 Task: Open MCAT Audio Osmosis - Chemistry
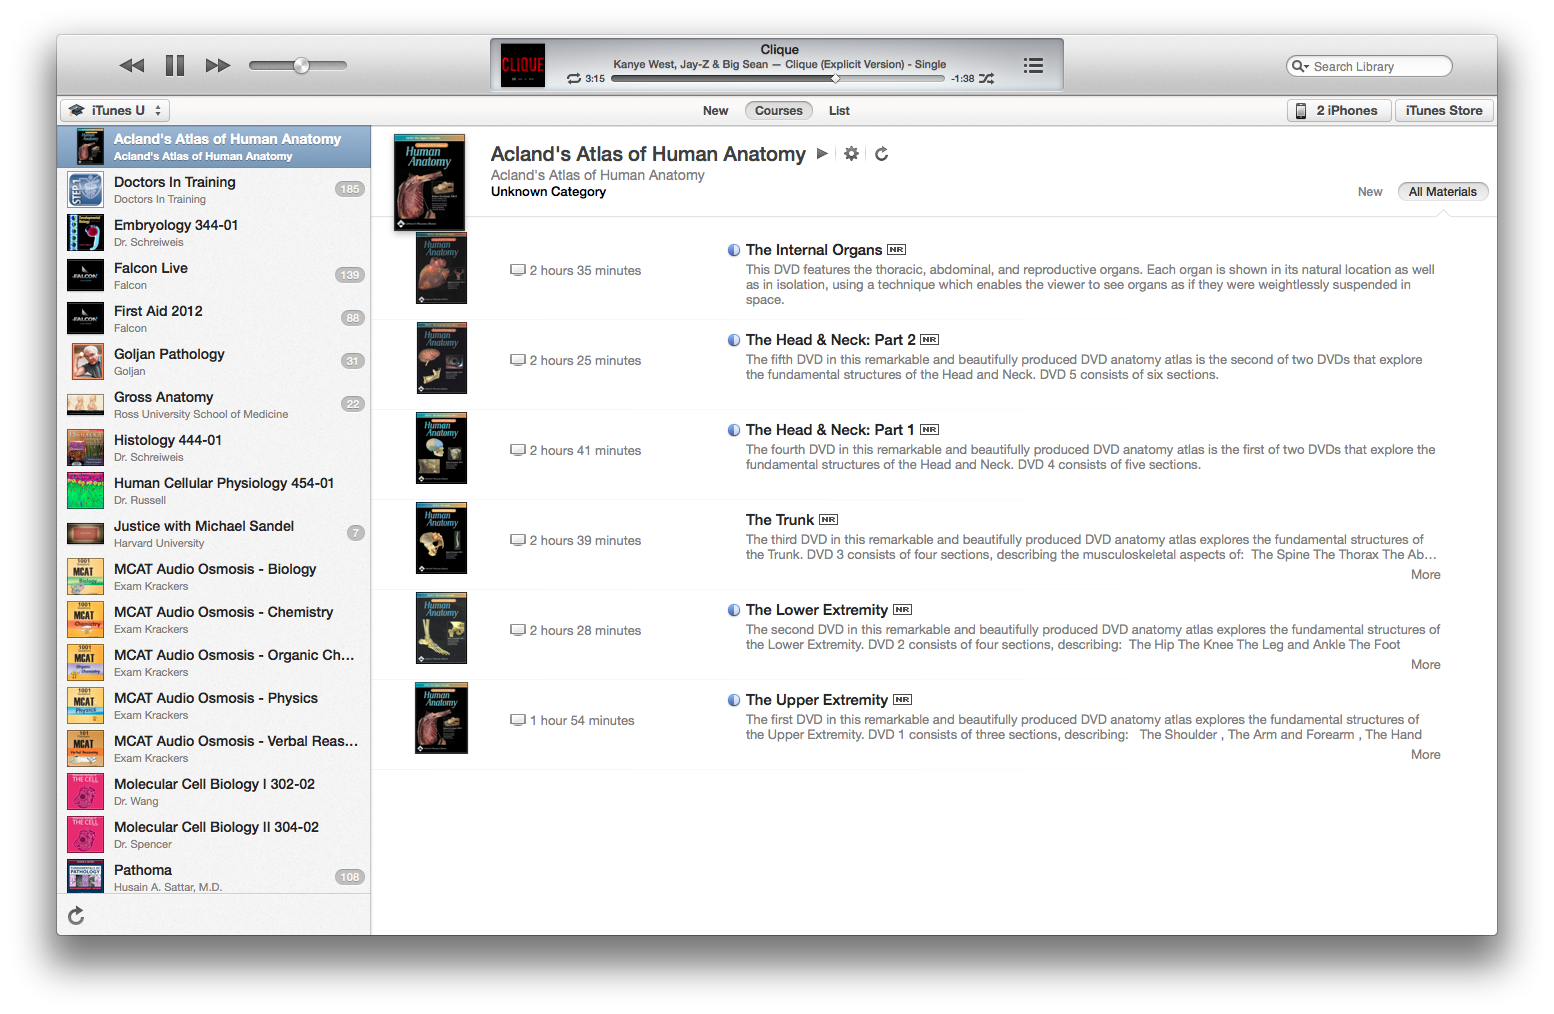(214, 619)
